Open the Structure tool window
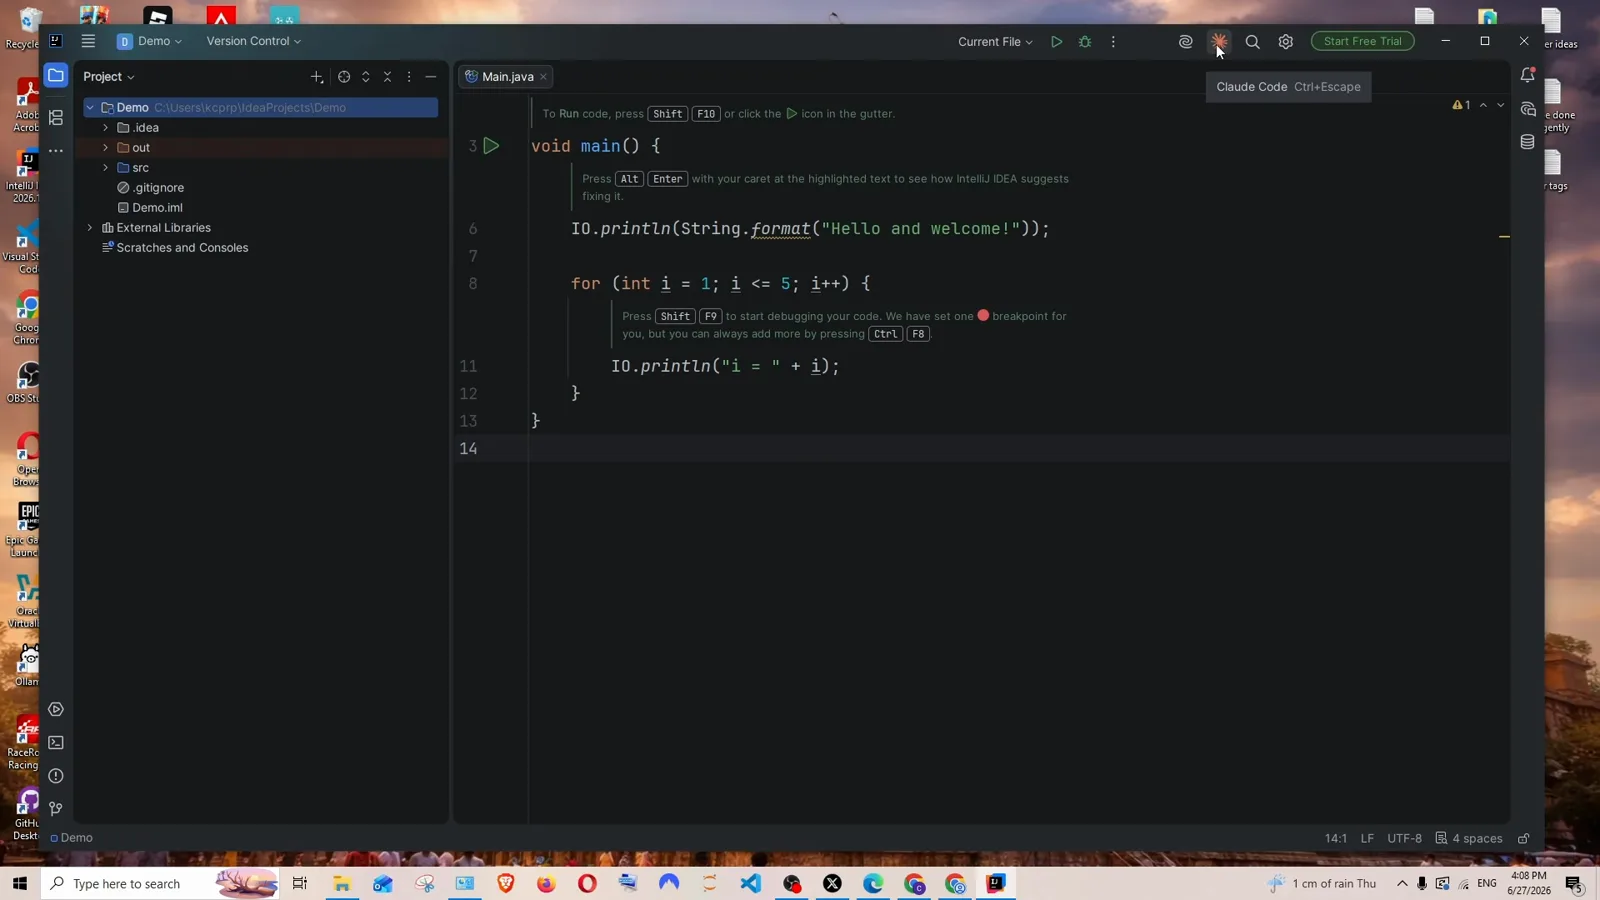This screenshot has height=900, width=1600. point(56,118)
